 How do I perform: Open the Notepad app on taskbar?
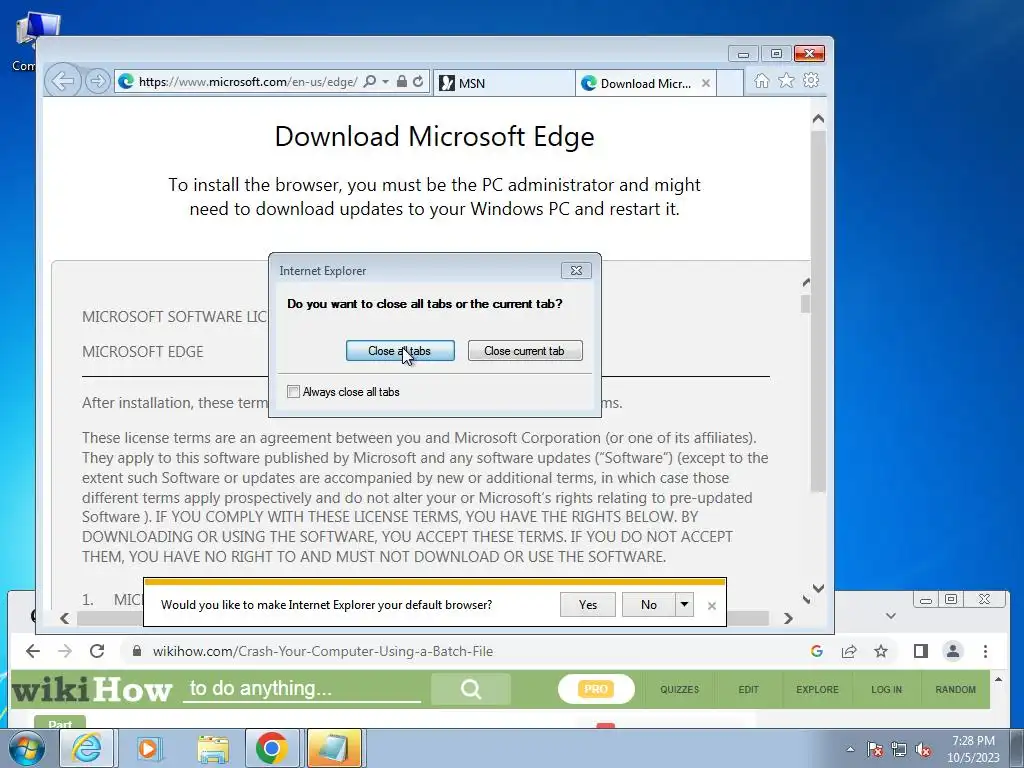[x=333, y=748]
